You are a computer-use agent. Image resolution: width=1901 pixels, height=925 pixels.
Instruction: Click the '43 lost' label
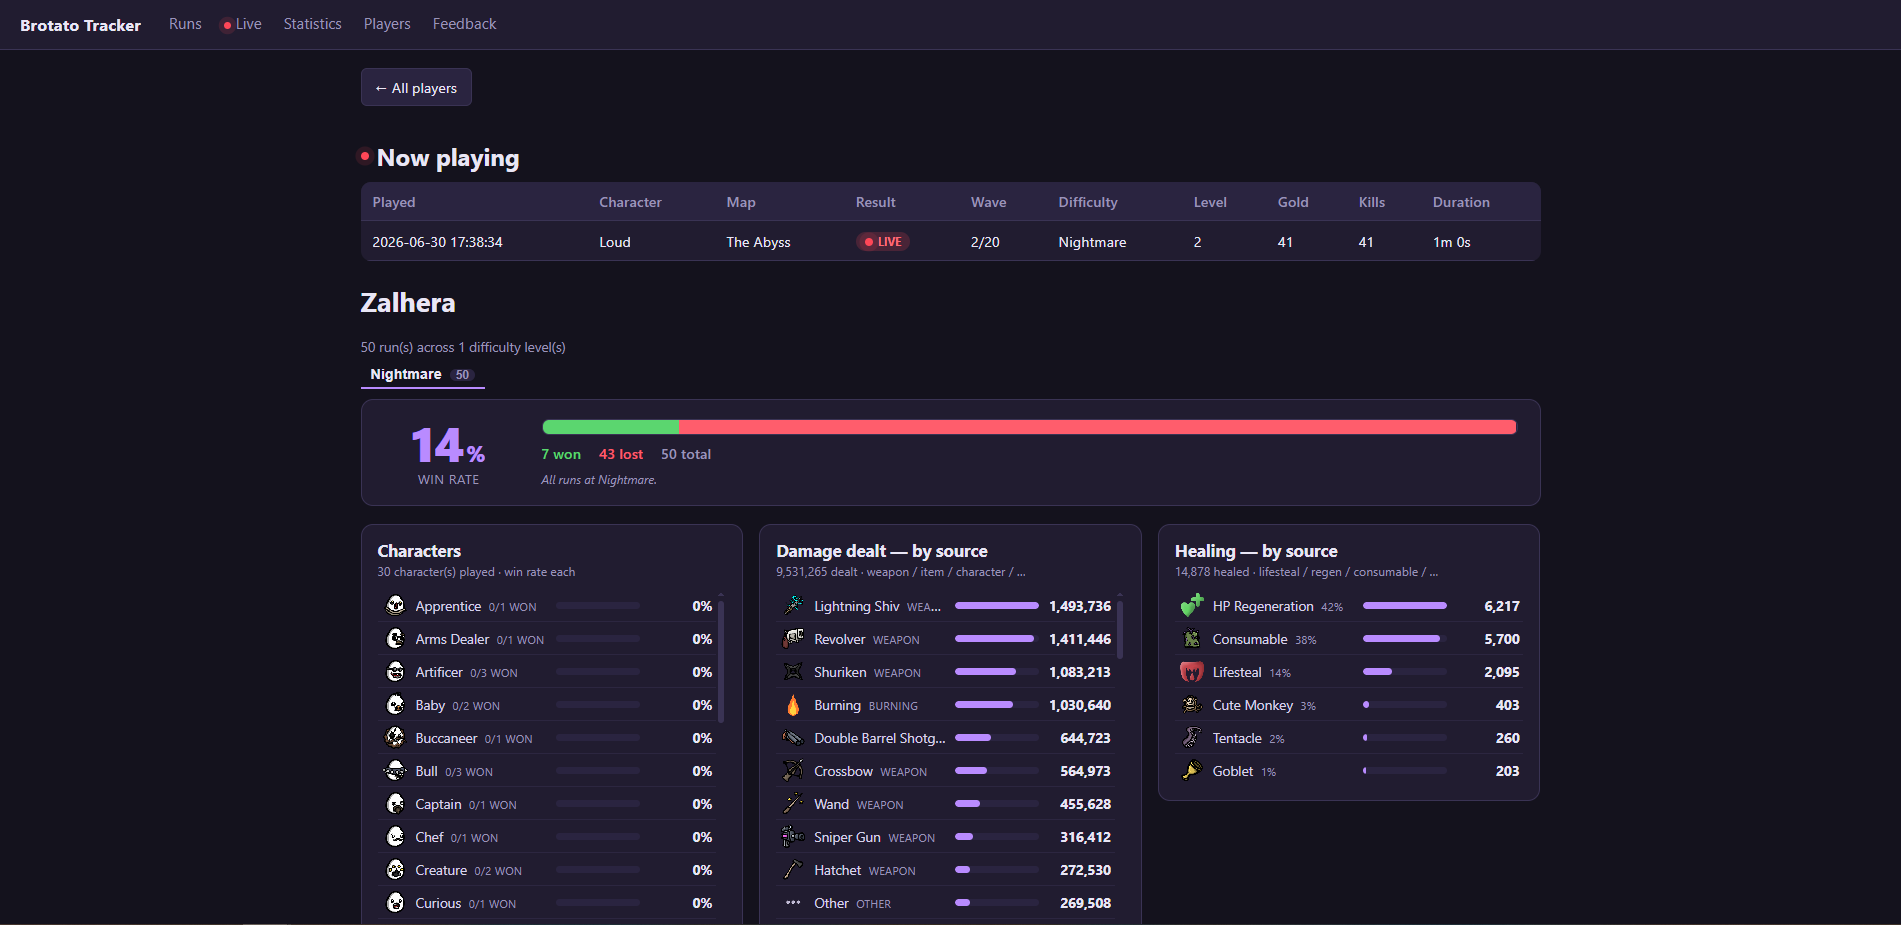click(621, 454)
